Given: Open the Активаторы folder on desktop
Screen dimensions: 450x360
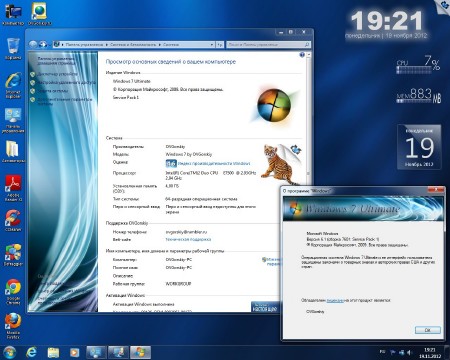Looking at the screenshot, I should tap(13, 152).
